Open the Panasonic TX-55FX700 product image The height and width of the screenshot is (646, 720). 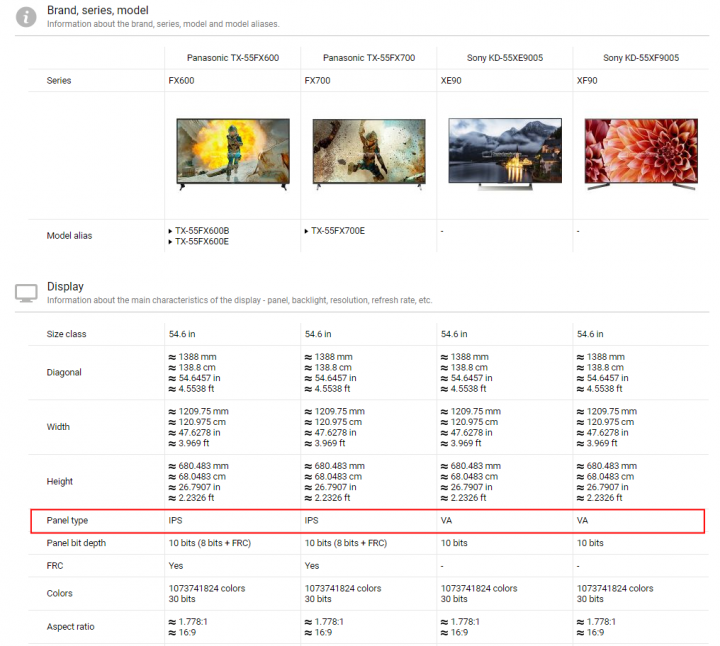pyautogui.click(x=369, y=154)
